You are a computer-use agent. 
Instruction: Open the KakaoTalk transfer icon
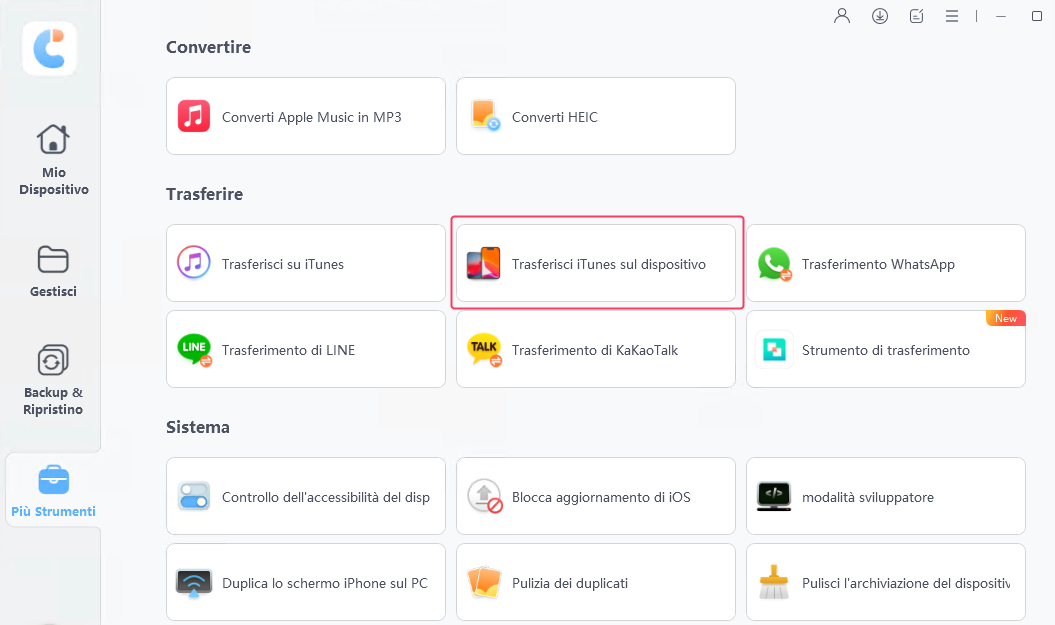point(485,350)
